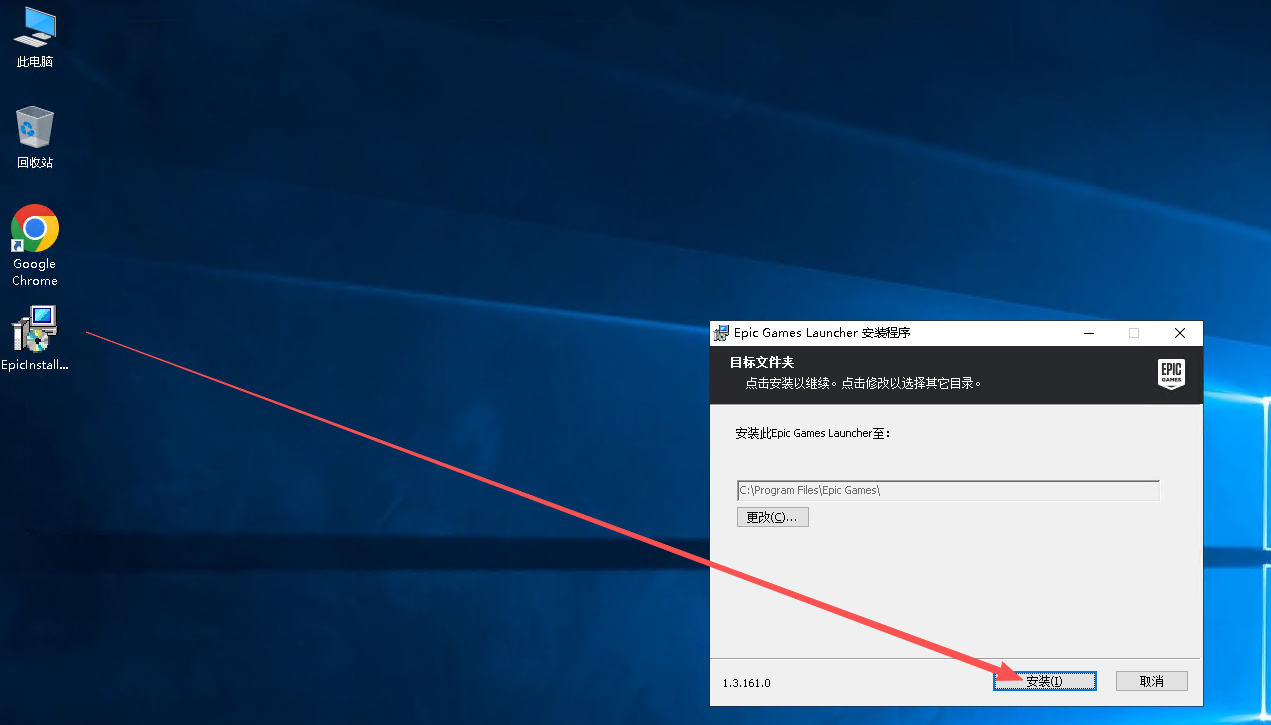Image resolution: width=1271 pixels, height=725 pixels.
Task: Click the install path field C:\Program Files\Epic Games\
Action: point(947,490)
